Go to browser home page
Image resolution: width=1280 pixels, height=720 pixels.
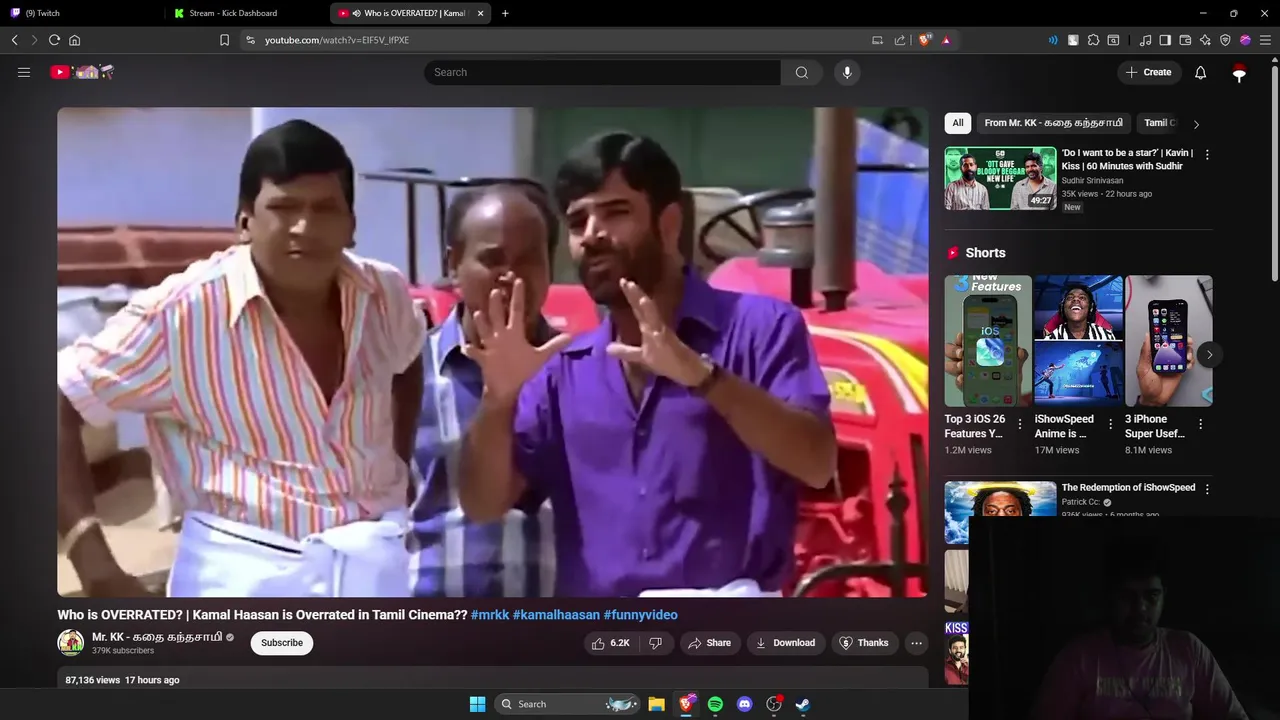click(74, 40)
